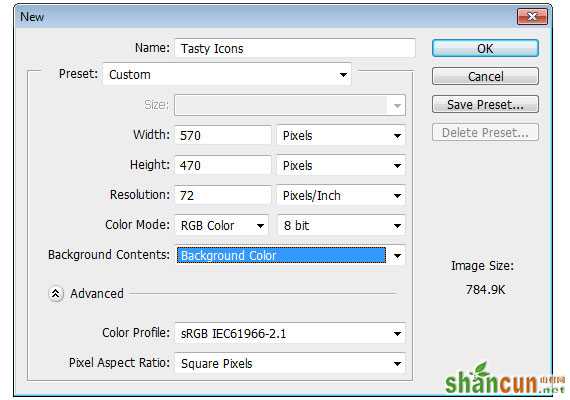Click the Cancel button

[485, 76]
